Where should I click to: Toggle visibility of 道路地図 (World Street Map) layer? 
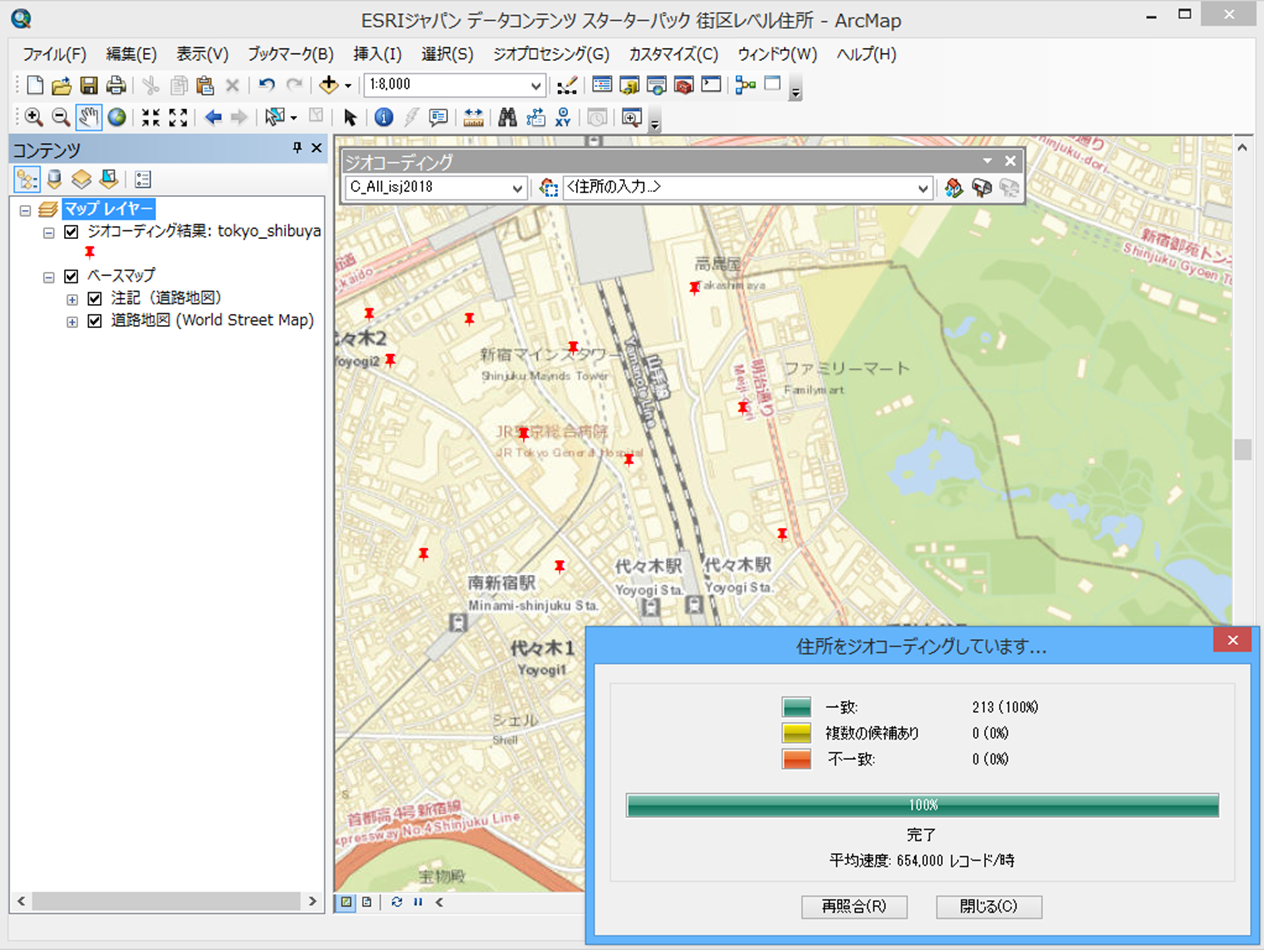pyautogui.click(x=95, y=321)
